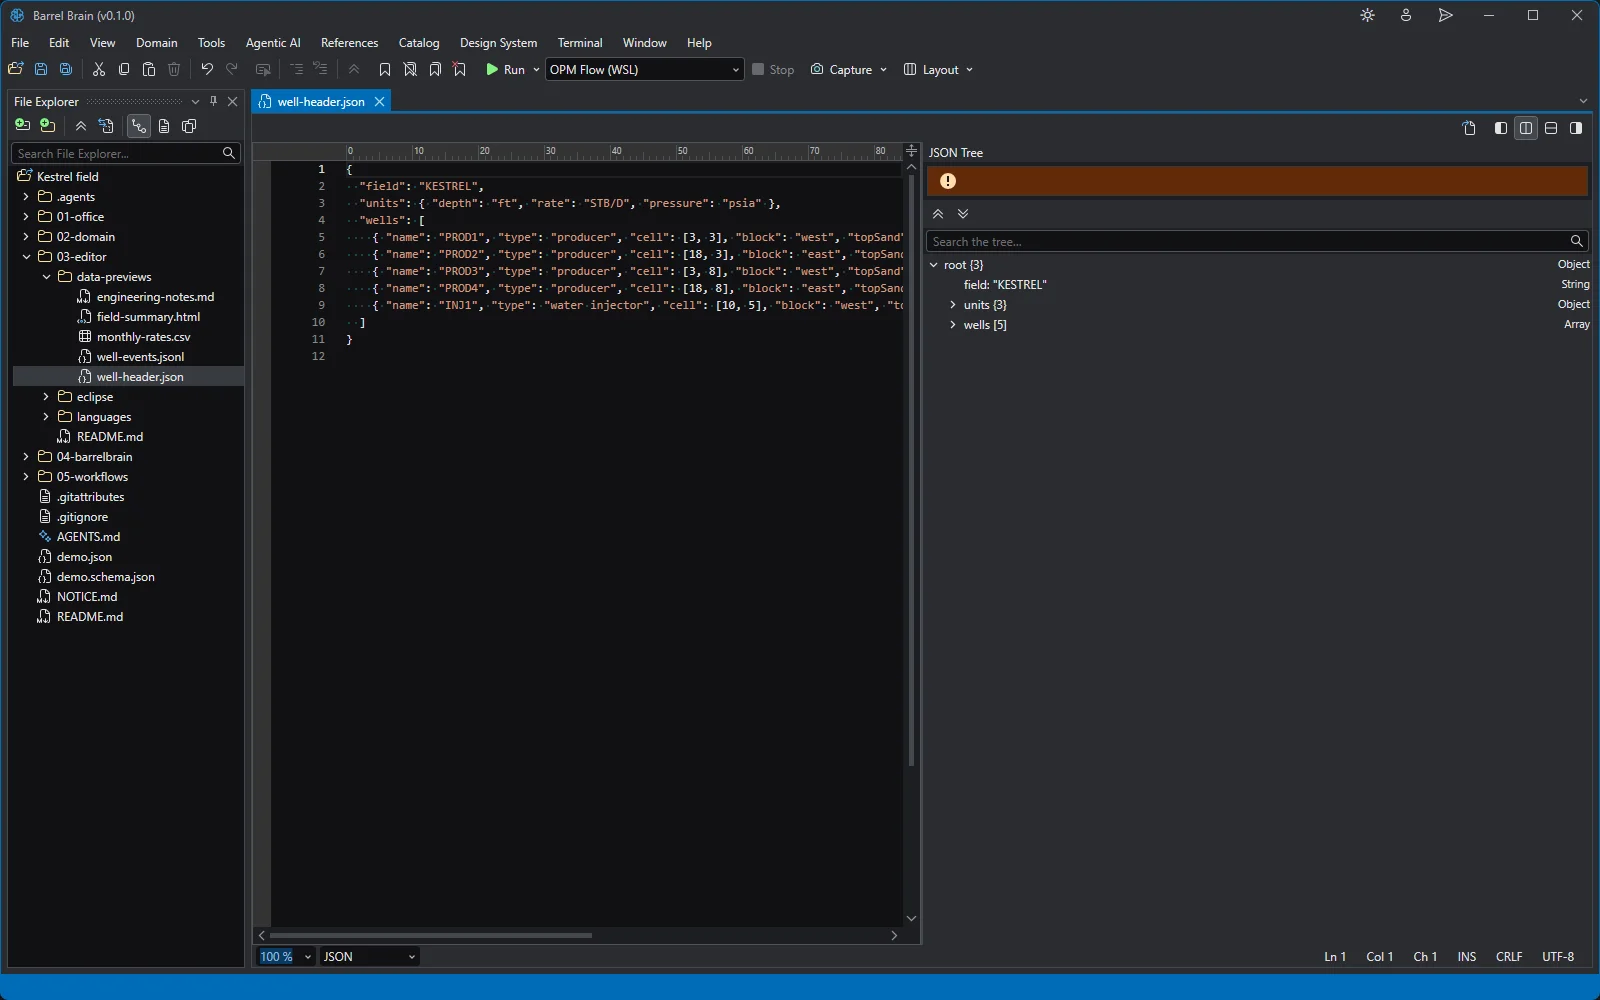Click the Capture button
The width and height of the screenshot is (1600, 1000).
(841, 69)
